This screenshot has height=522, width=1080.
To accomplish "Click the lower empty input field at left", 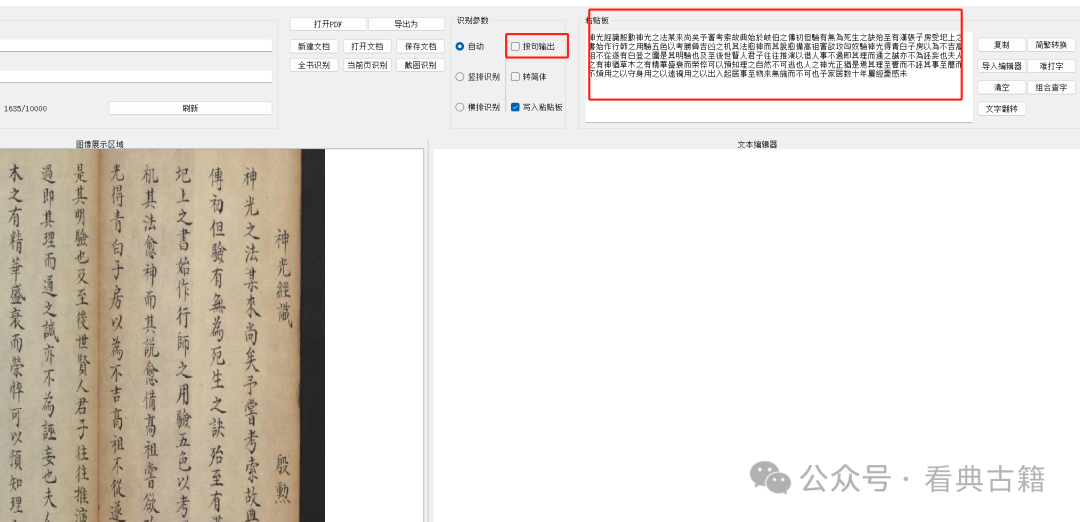I will click(x=136, y=76).
